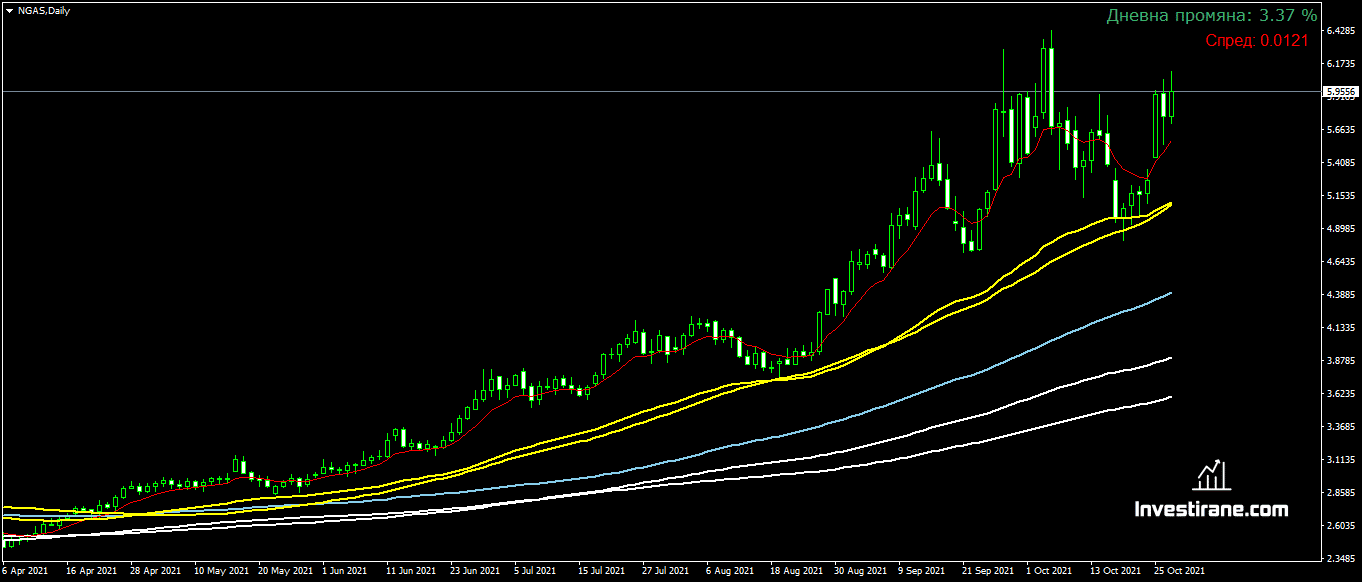Select the green daily change percentage label
The height and width of the screenshot is (582, 1362).
pyautogui.click(x=1211, y=16)
